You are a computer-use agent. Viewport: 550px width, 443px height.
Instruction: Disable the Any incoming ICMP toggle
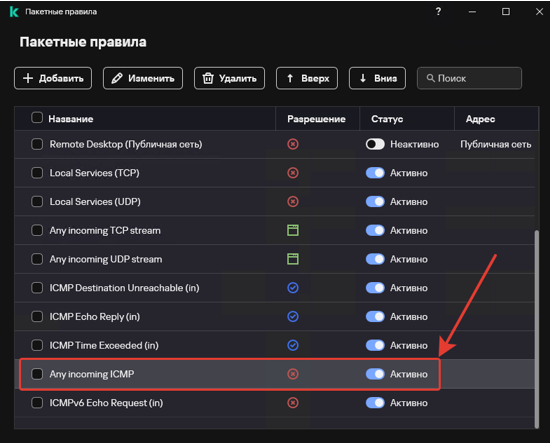pos(375,374)
